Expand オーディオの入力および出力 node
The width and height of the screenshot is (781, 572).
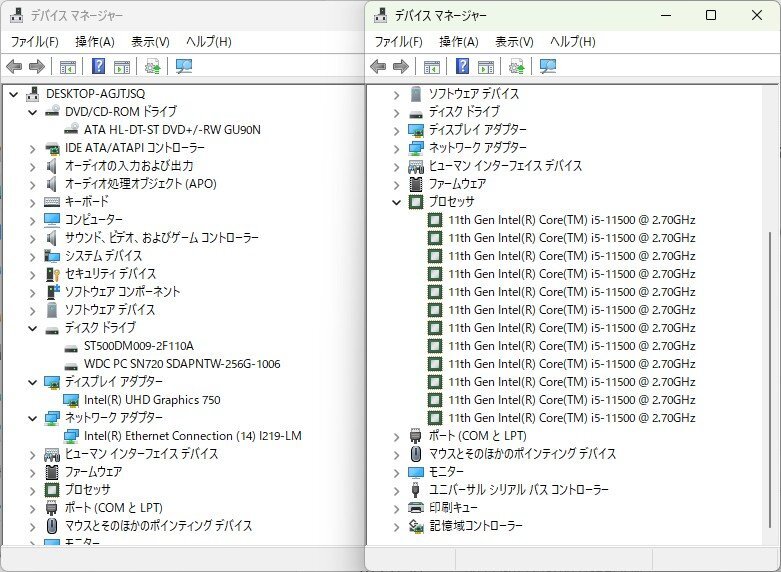pyautogui.click(x=32, y=166)
